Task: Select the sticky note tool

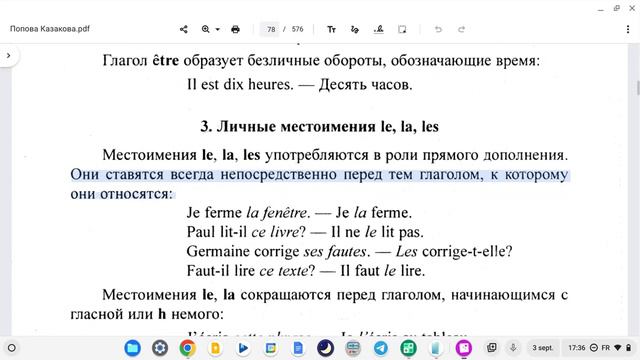Action: click(402, 29)
